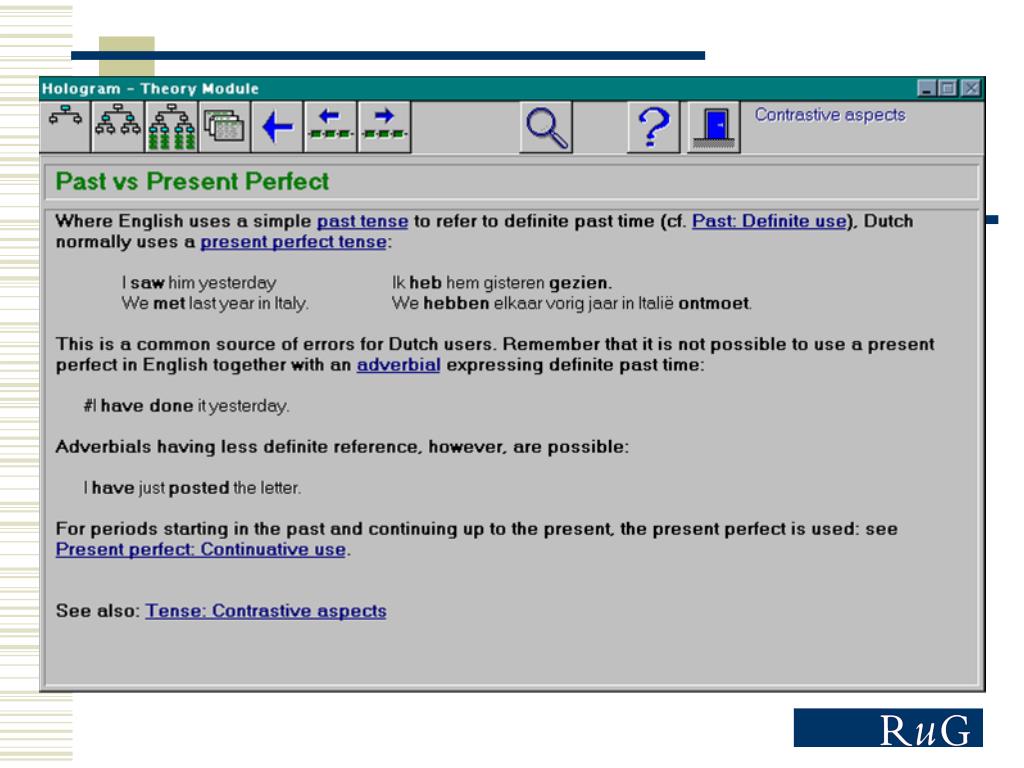Go back with the large blue left arrow
Screen dimensions: 1024x768
click(277, 127)
